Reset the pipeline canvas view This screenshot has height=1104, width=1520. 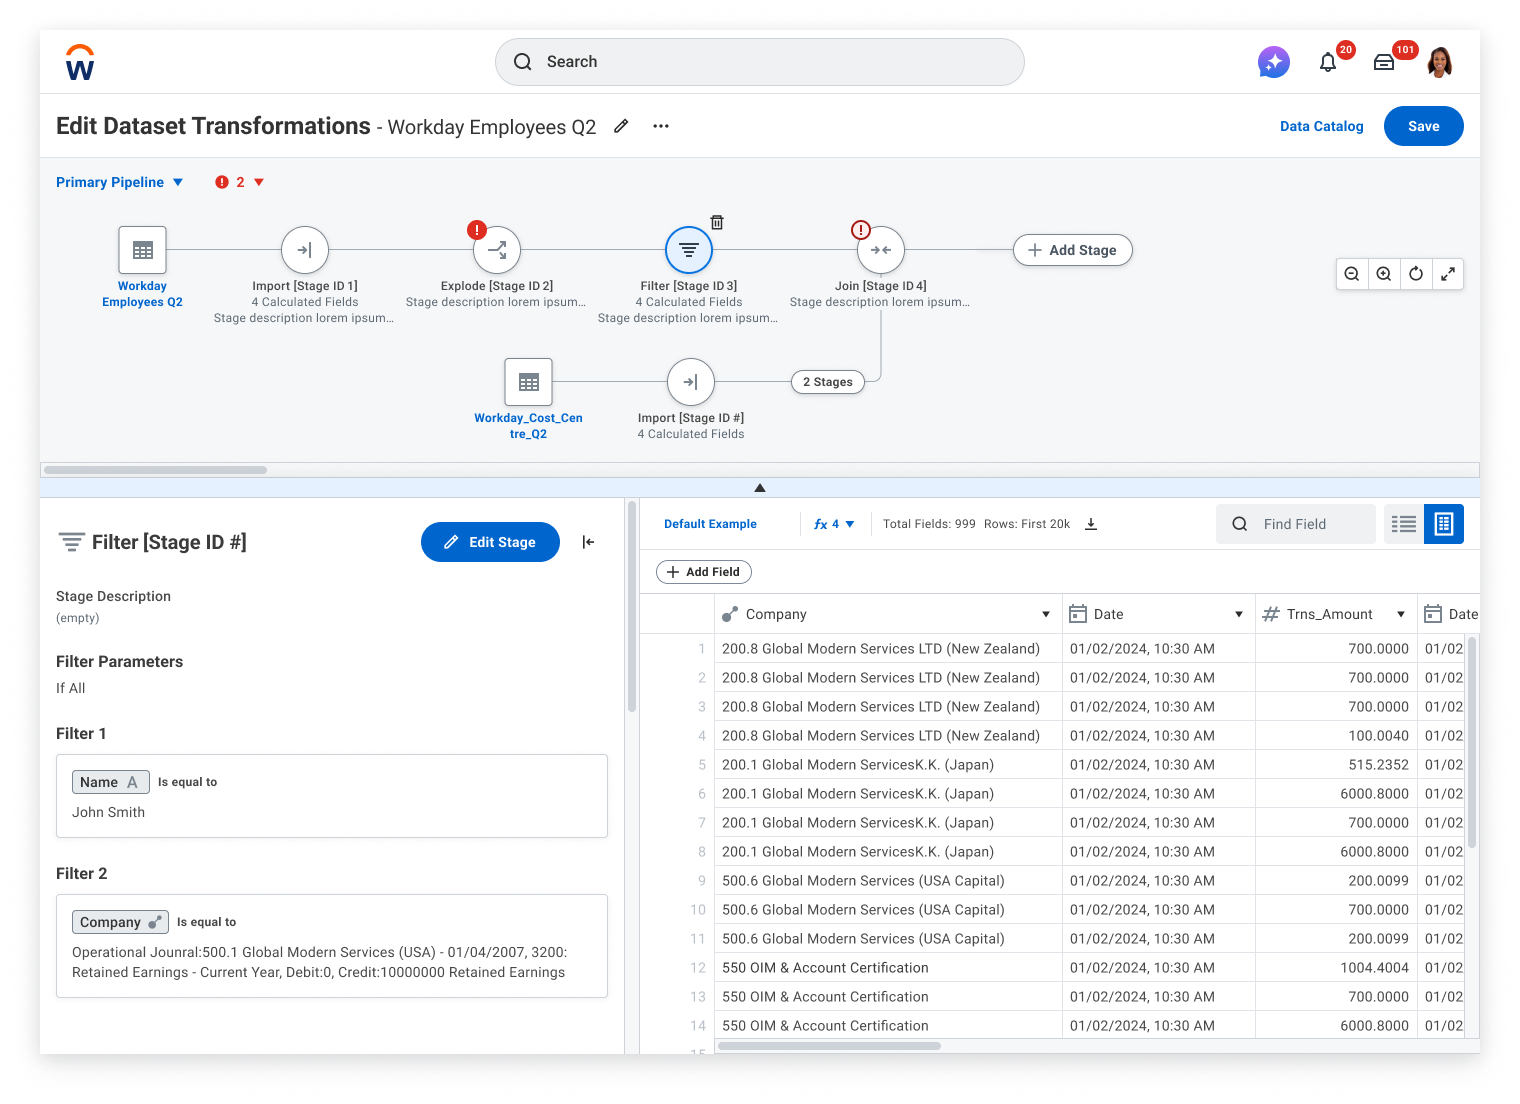coord(1416,274)
